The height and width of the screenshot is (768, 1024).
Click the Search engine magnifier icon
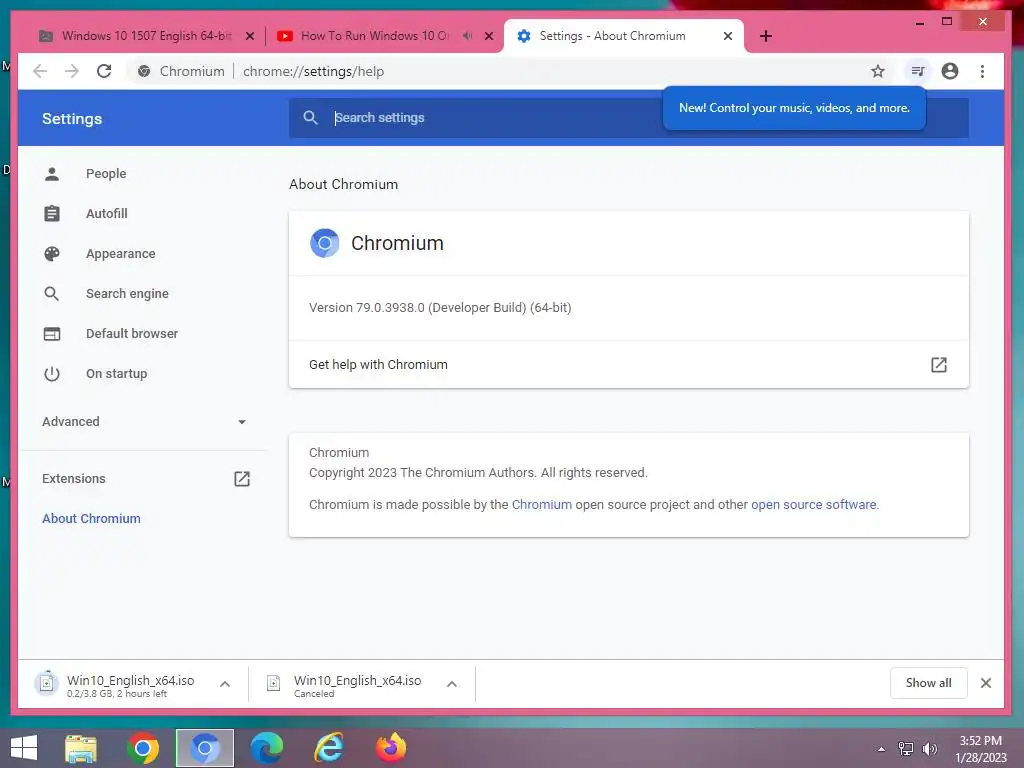click(52, 294)
